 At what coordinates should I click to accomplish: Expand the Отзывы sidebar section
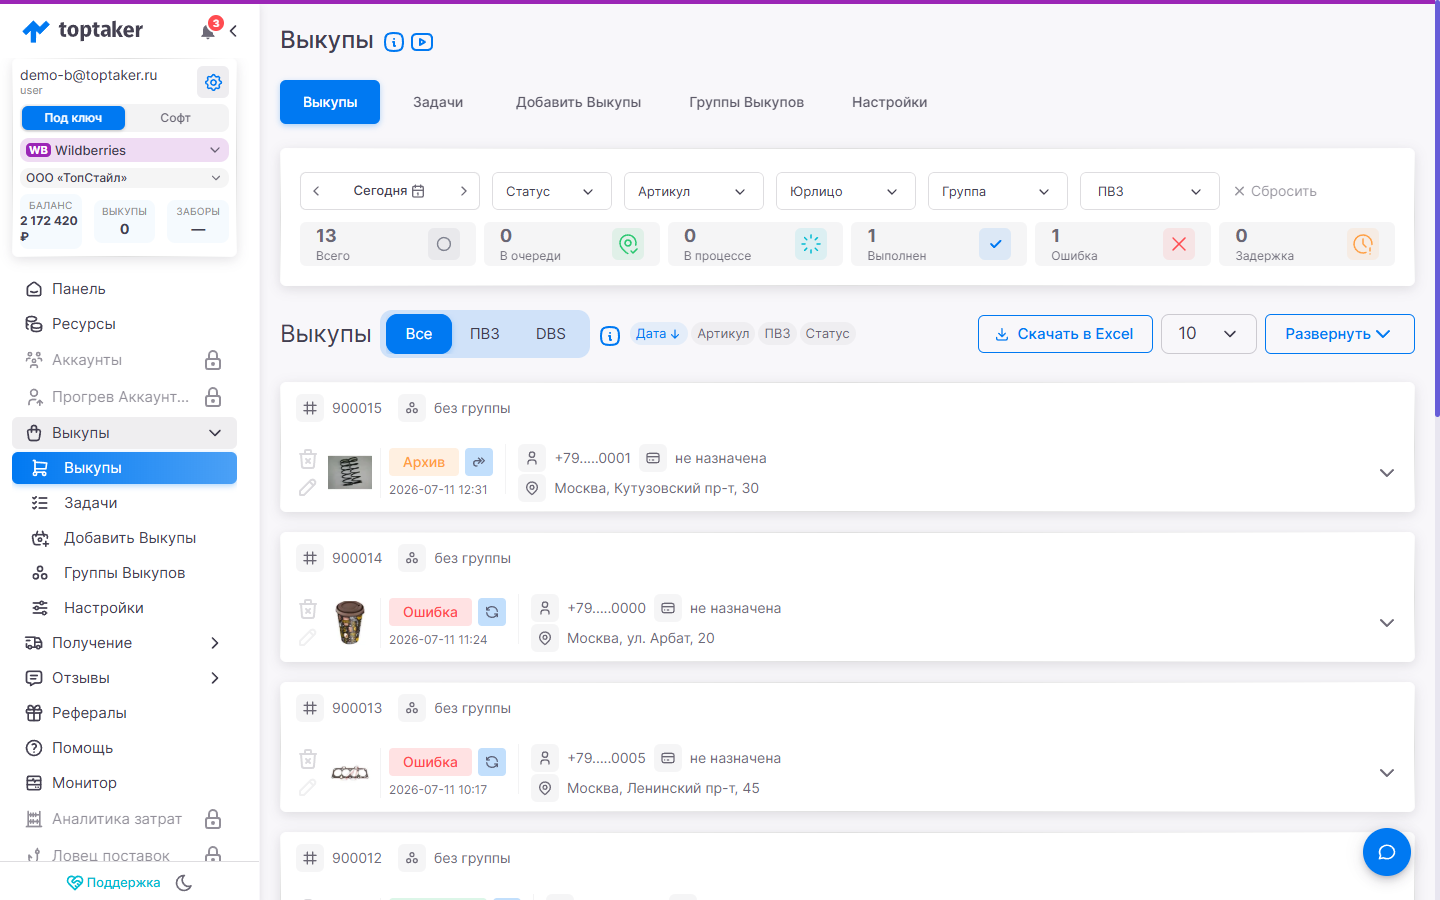pyautogui.click(x=124, y=678)
